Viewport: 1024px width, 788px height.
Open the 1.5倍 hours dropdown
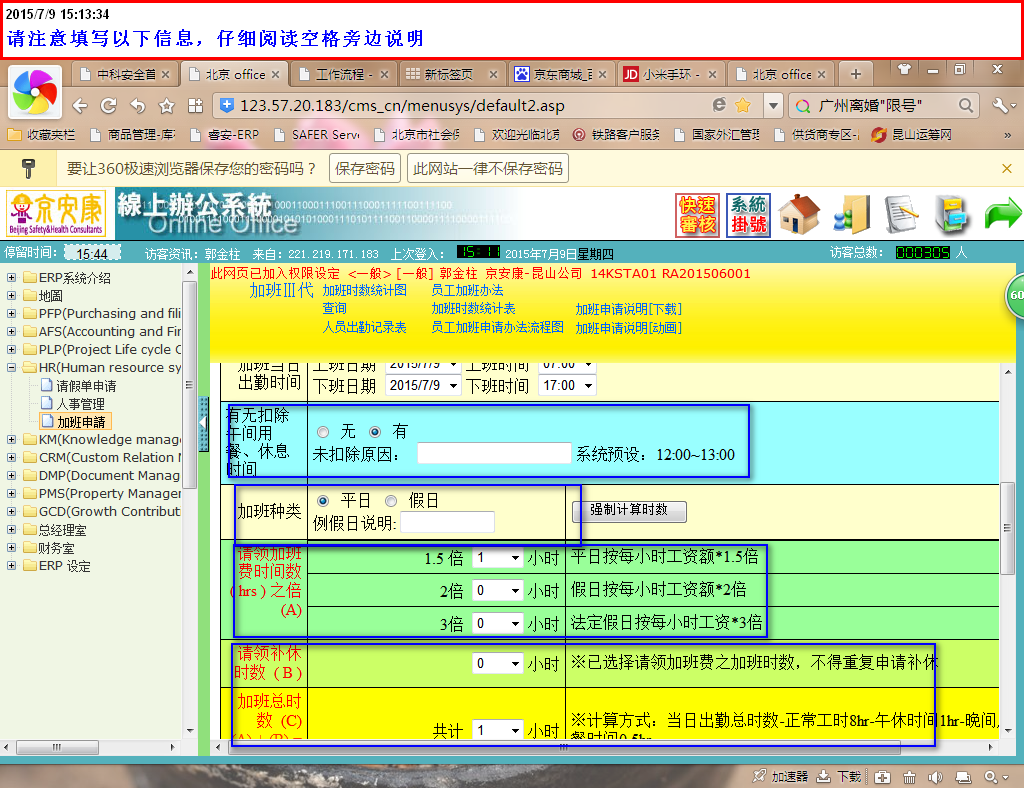pos(498,558)
